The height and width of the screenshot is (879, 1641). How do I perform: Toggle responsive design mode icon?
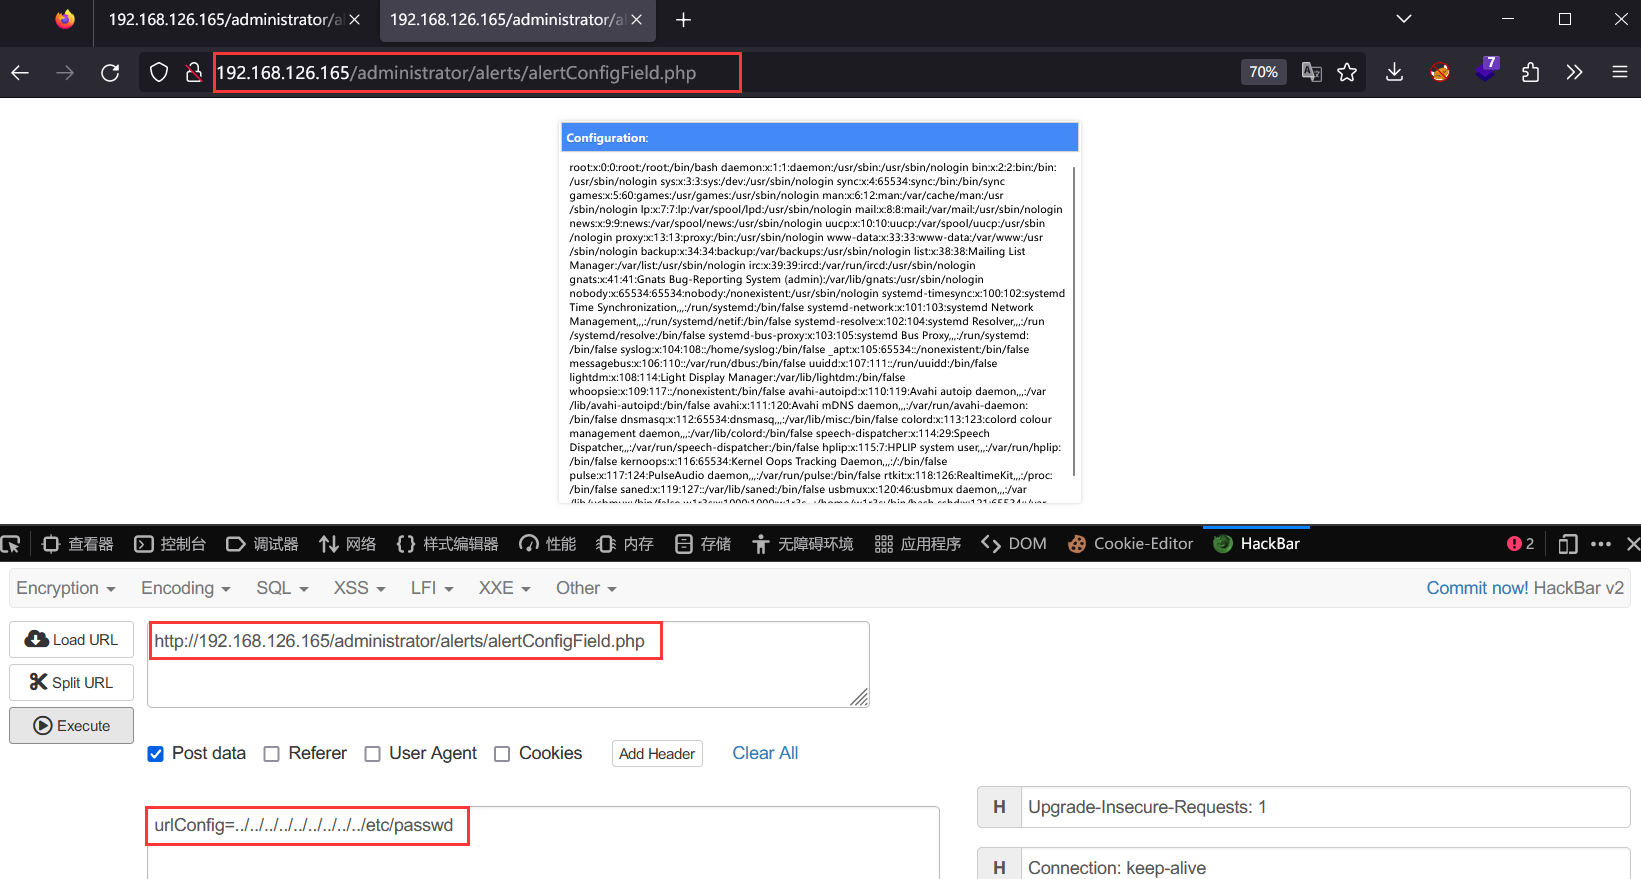(x=1568, y=544)
